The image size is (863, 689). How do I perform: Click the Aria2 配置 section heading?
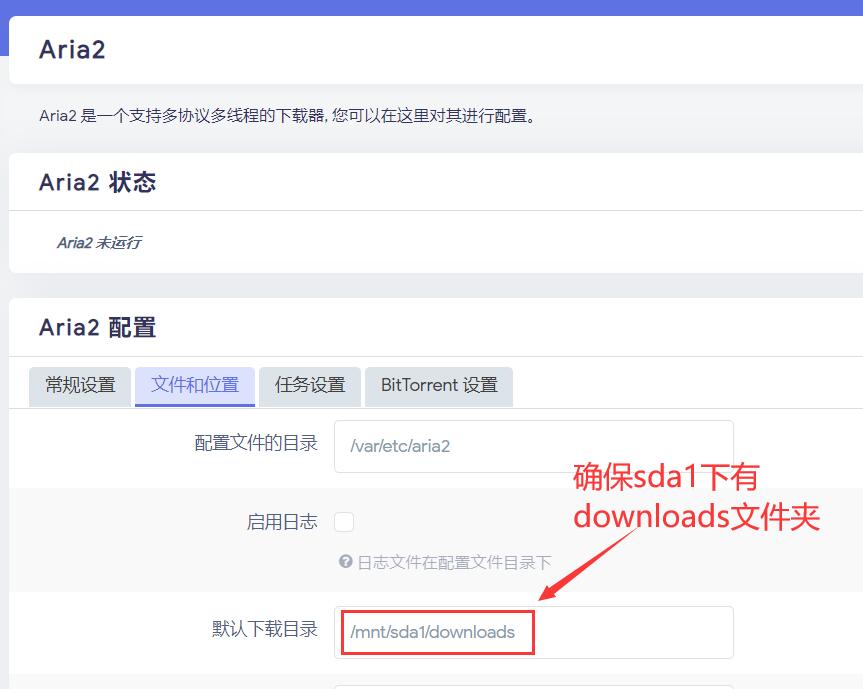point(97,327)
